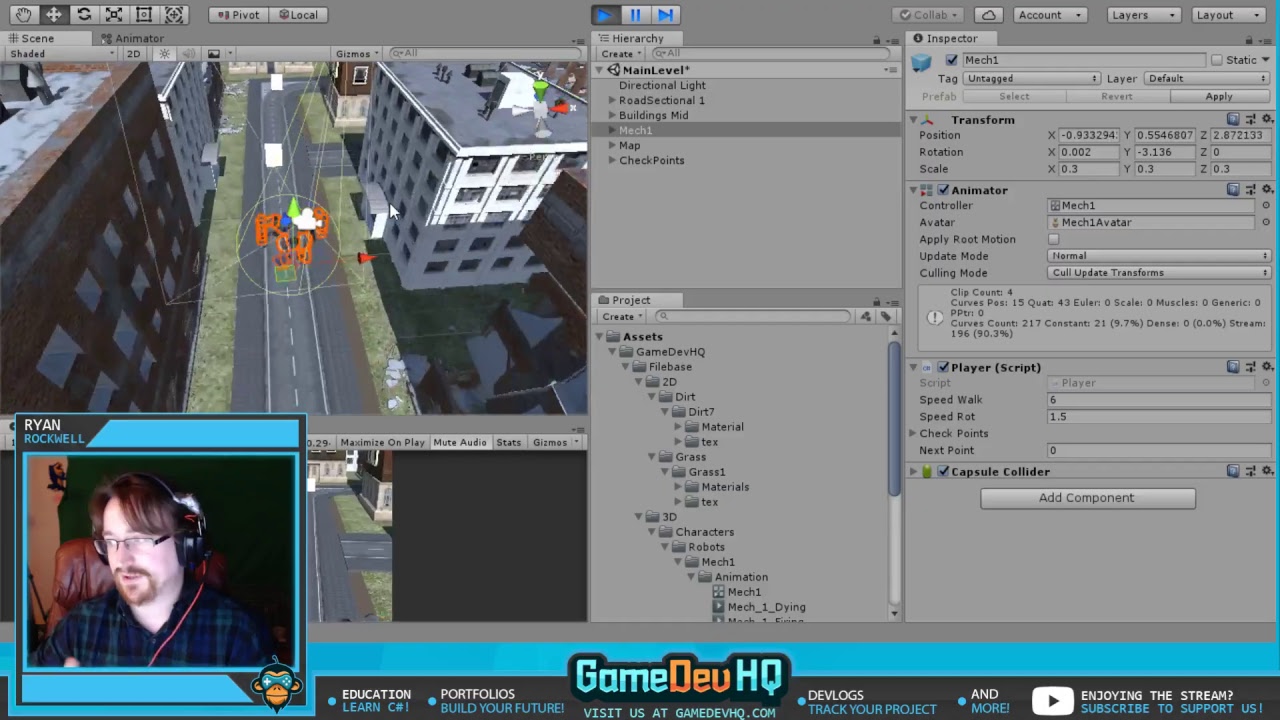Viewport: 1280px width, 720px height.
Task: Open the Tag Untagged dropdown
Action: coord(1031,78)
